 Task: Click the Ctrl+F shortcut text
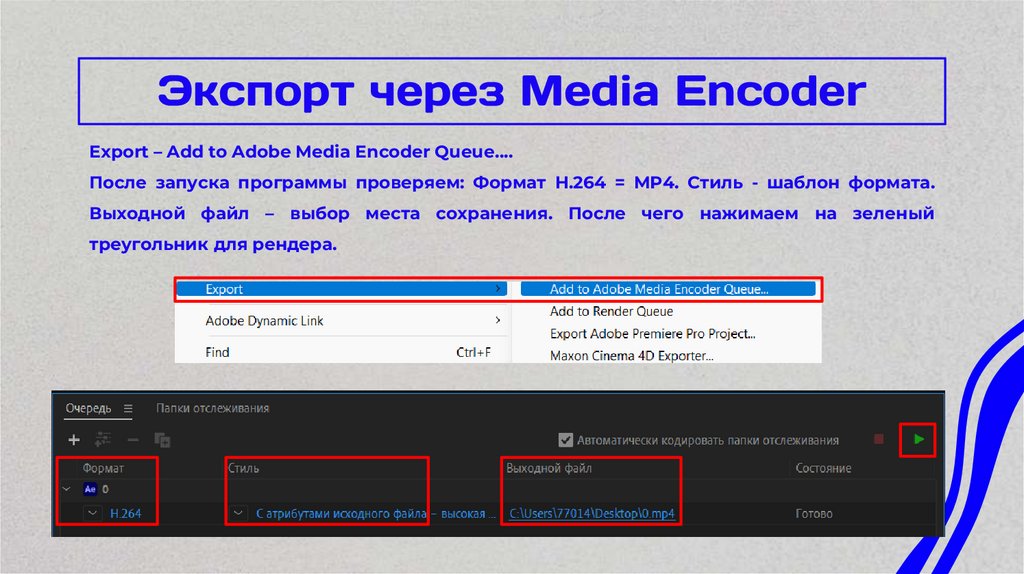[473, 352]
